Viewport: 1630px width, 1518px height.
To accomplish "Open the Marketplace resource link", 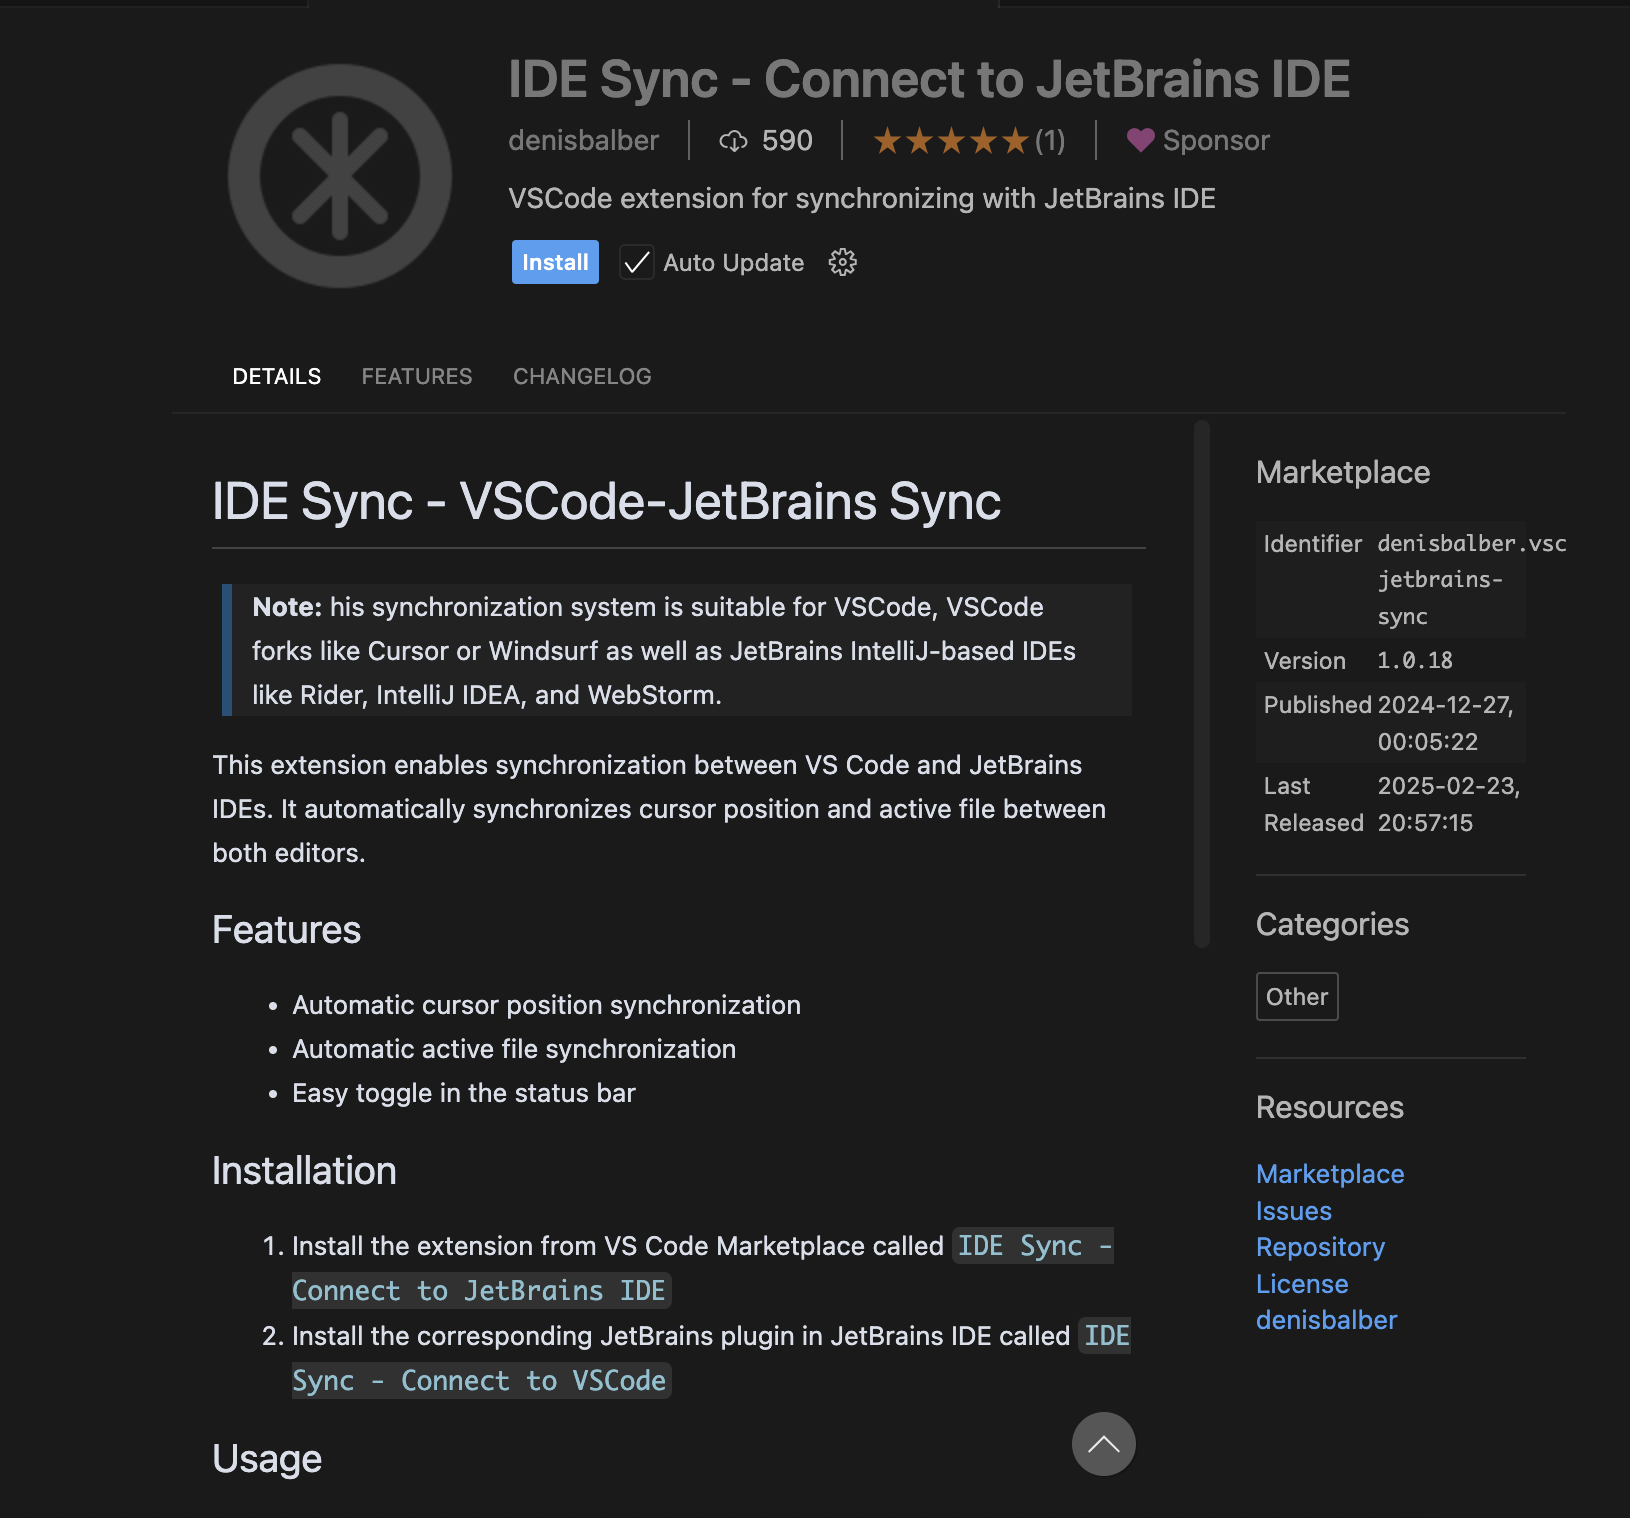I will click(1330, 1174).
